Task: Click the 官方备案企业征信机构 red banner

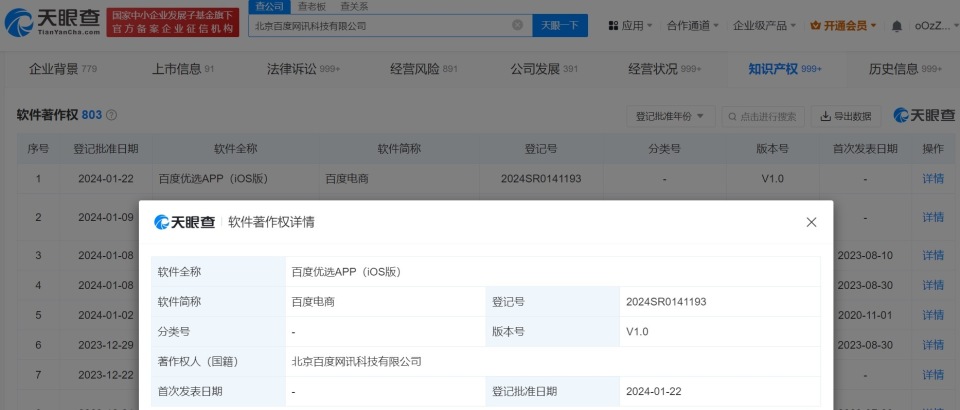Action: pyautogui.click(x=173, y=23)
